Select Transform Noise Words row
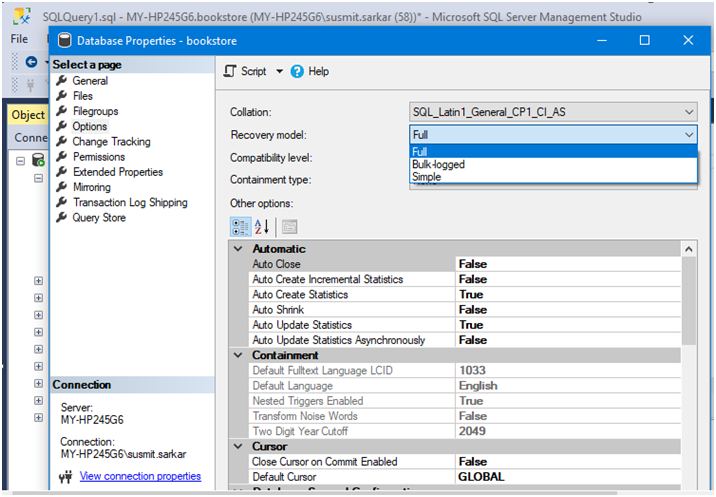This screenshot has width=716, height=497. [464, 416]
